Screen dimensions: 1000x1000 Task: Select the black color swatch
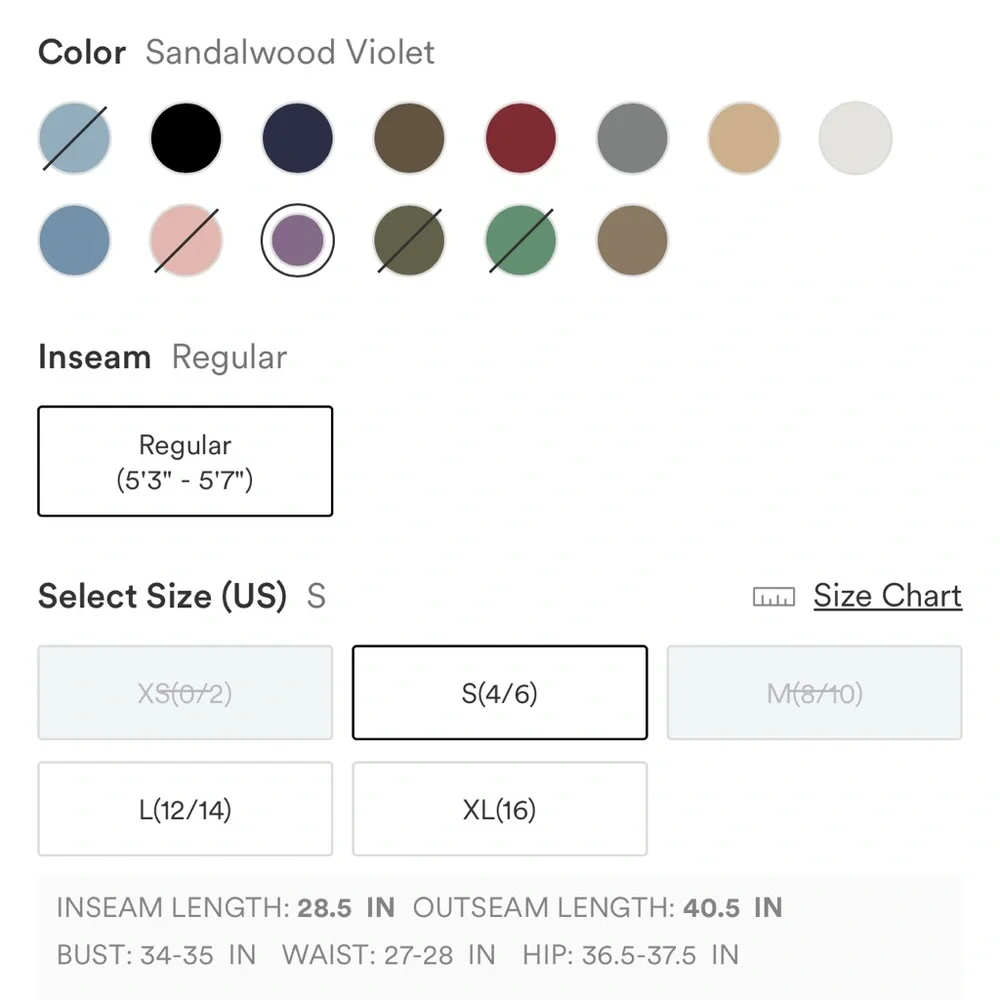pyautogui.click(x=186, y=138)
